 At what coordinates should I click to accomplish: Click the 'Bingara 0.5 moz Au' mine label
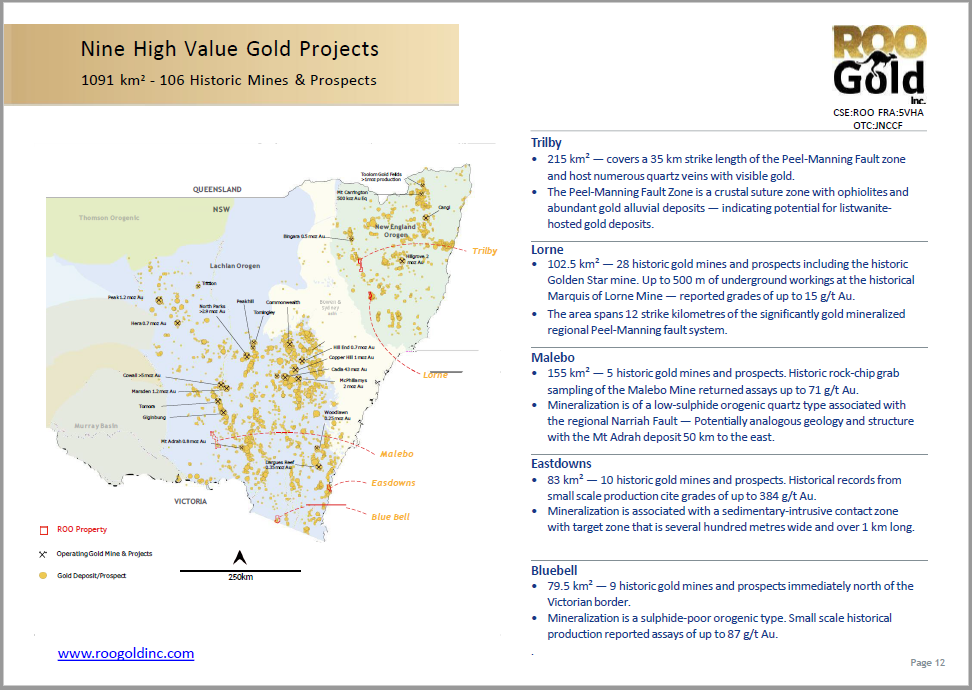click(x=304, y=237)
